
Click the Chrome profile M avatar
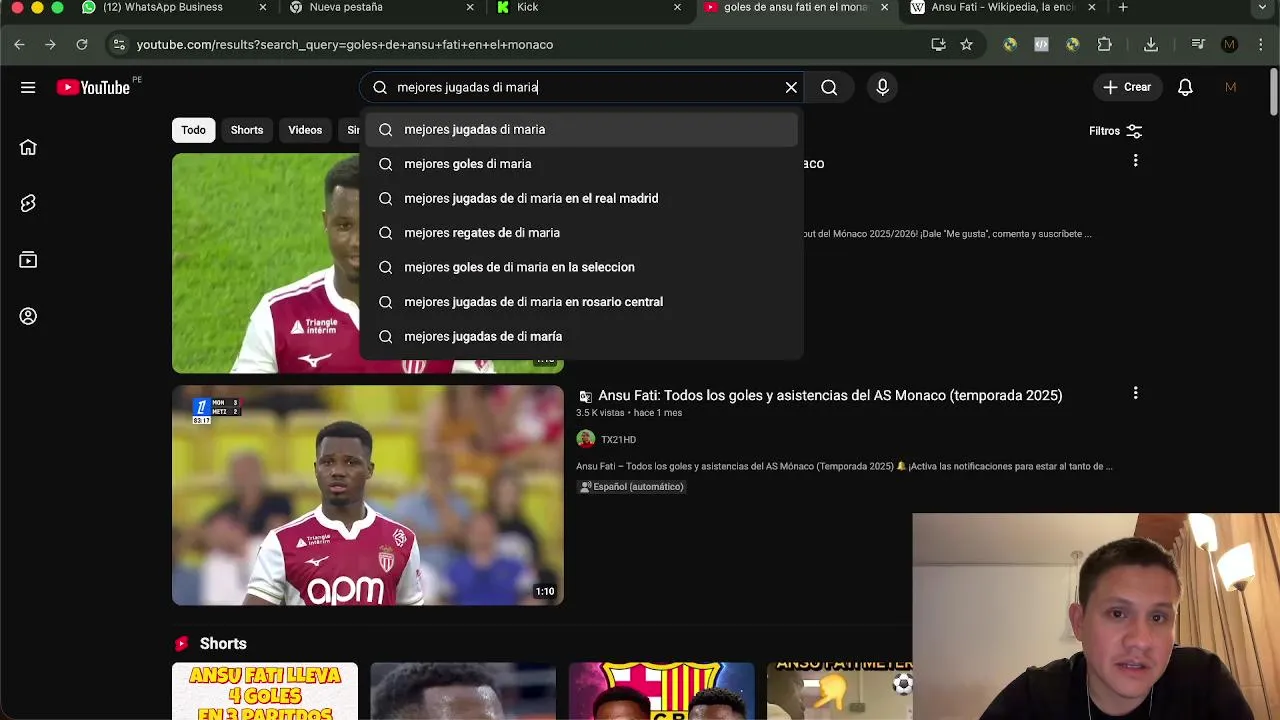1230,44
